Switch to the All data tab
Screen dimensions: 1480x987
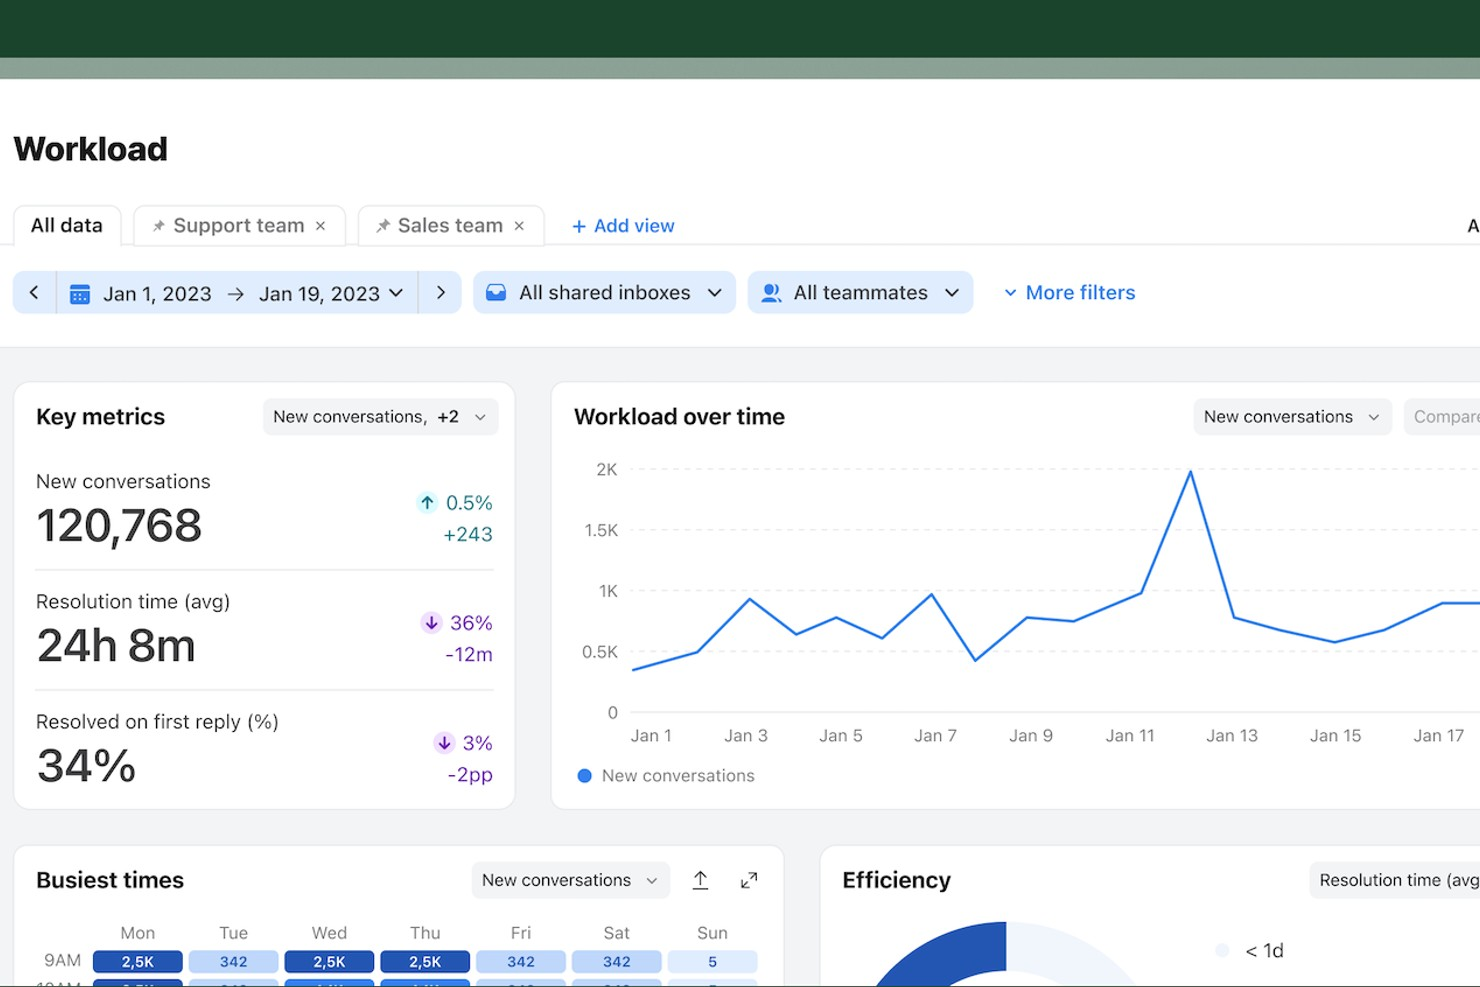pos(66,225)
